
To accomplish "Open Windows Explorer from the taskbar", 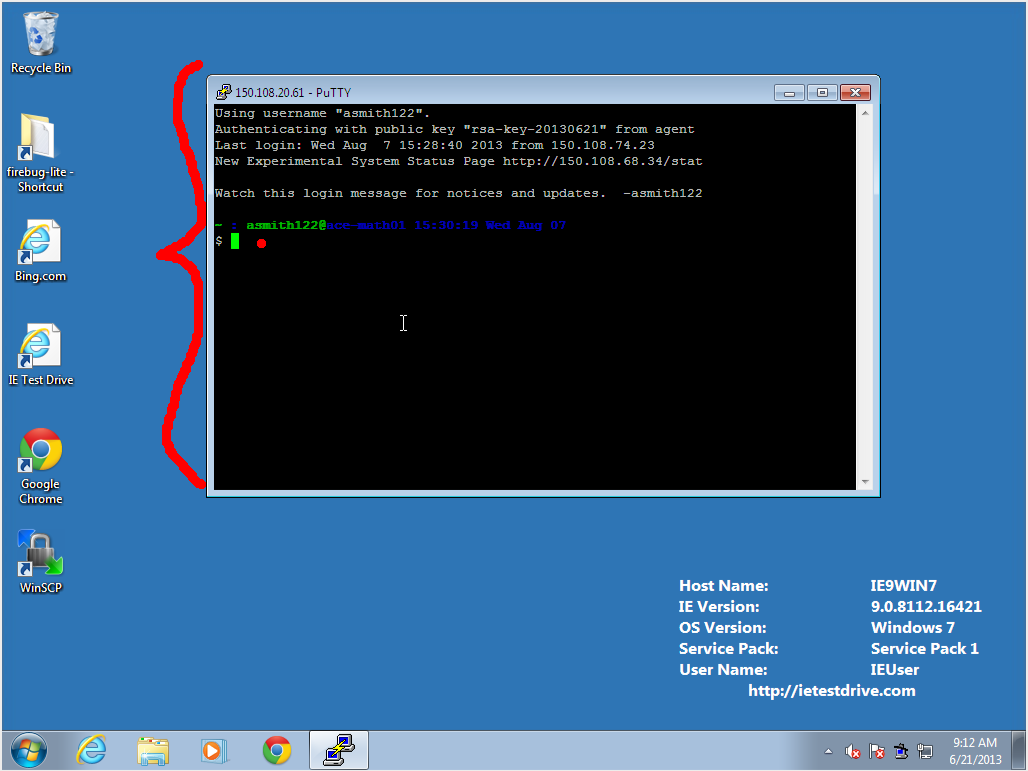I will (153, 750).
